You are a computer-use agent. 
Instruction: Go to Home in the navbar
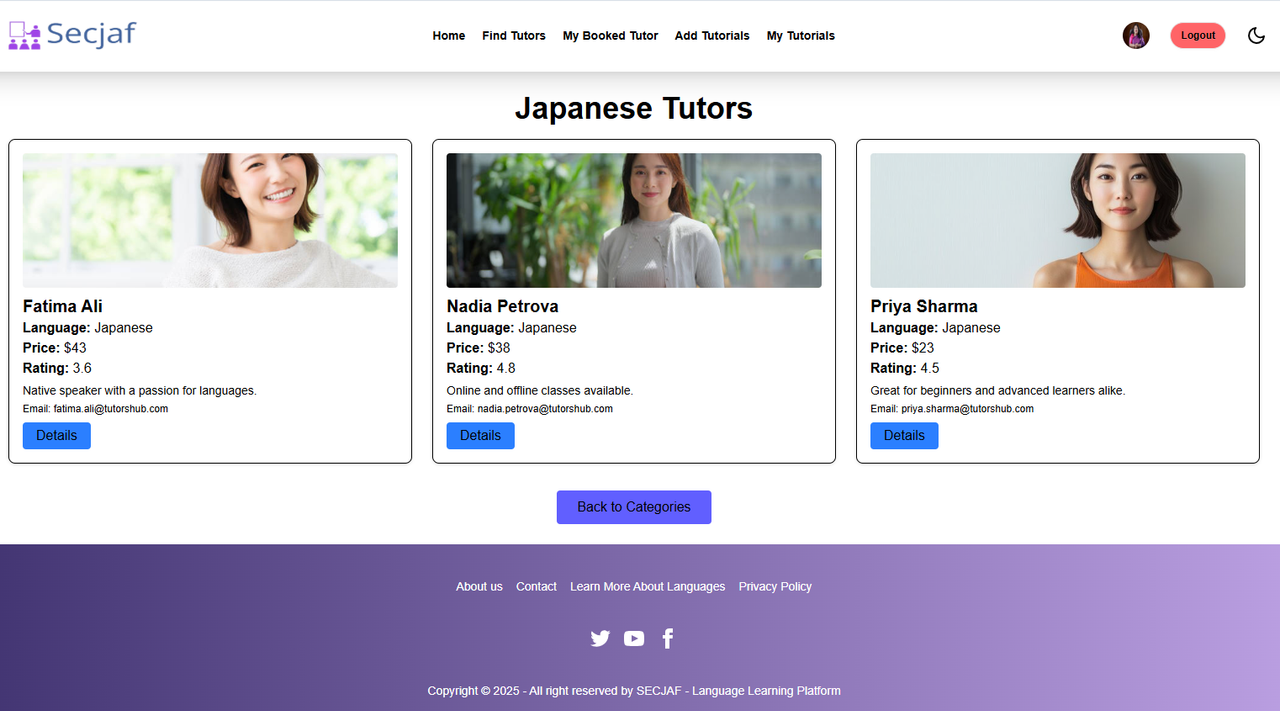coord(449,36)
